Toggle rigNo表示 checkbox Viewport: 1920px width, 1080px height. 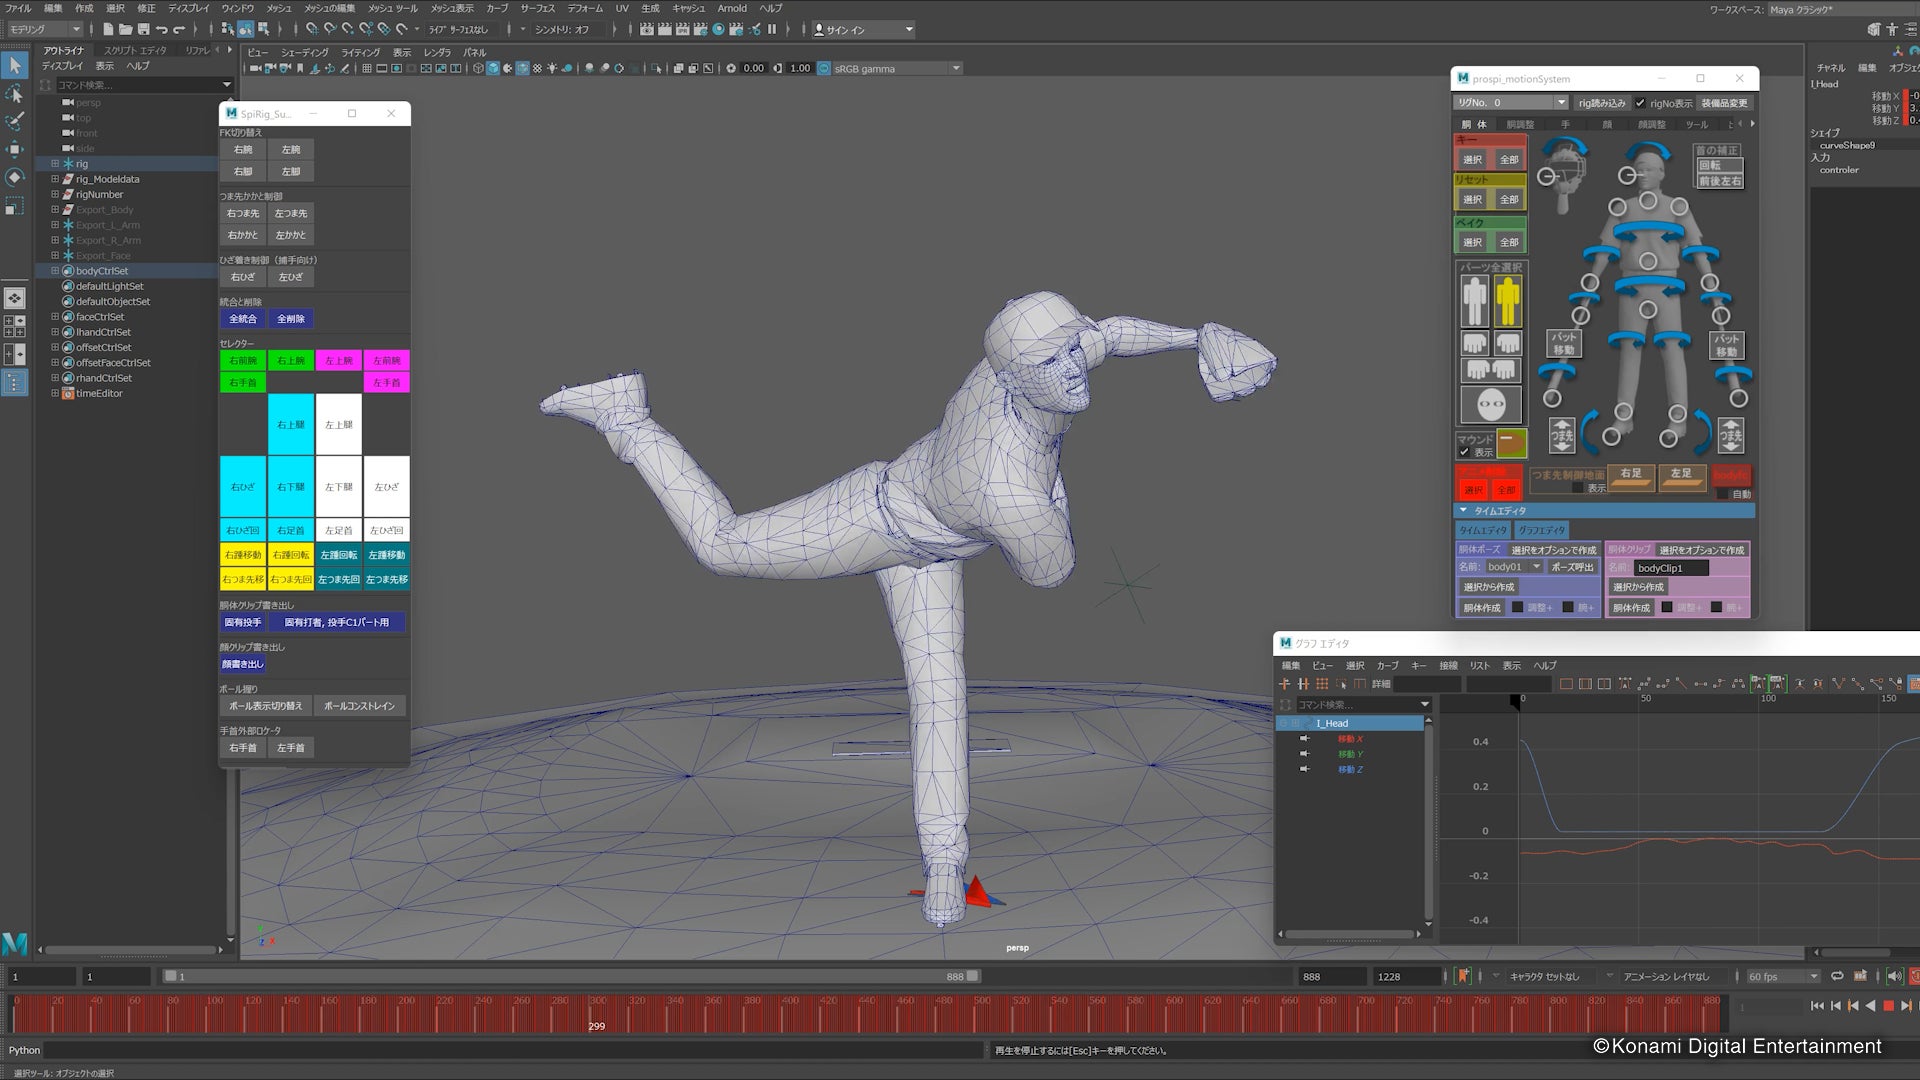click(1640, 103)
